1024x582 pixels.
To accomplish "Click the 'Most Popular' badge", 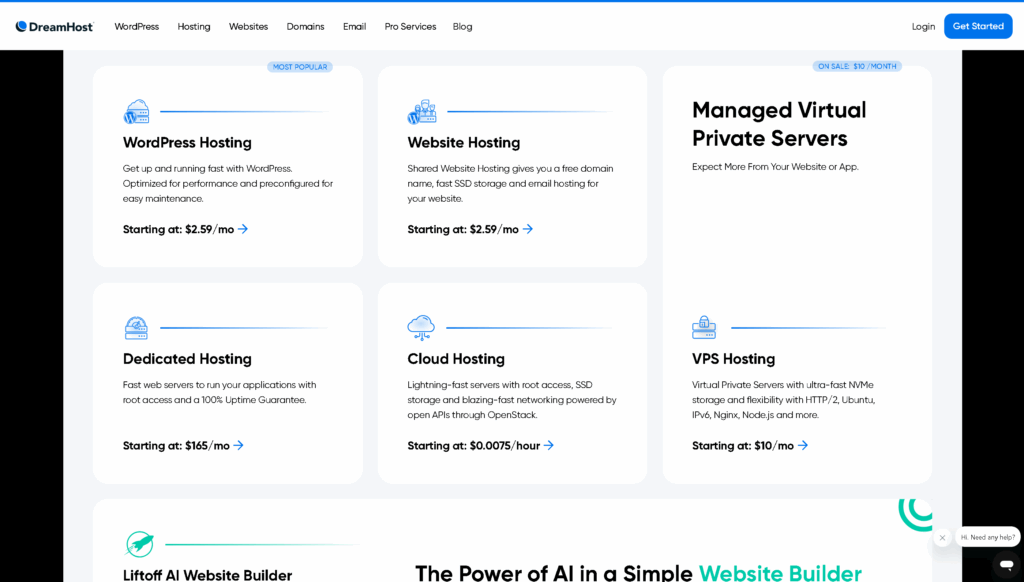I will [x=300, y=67].
